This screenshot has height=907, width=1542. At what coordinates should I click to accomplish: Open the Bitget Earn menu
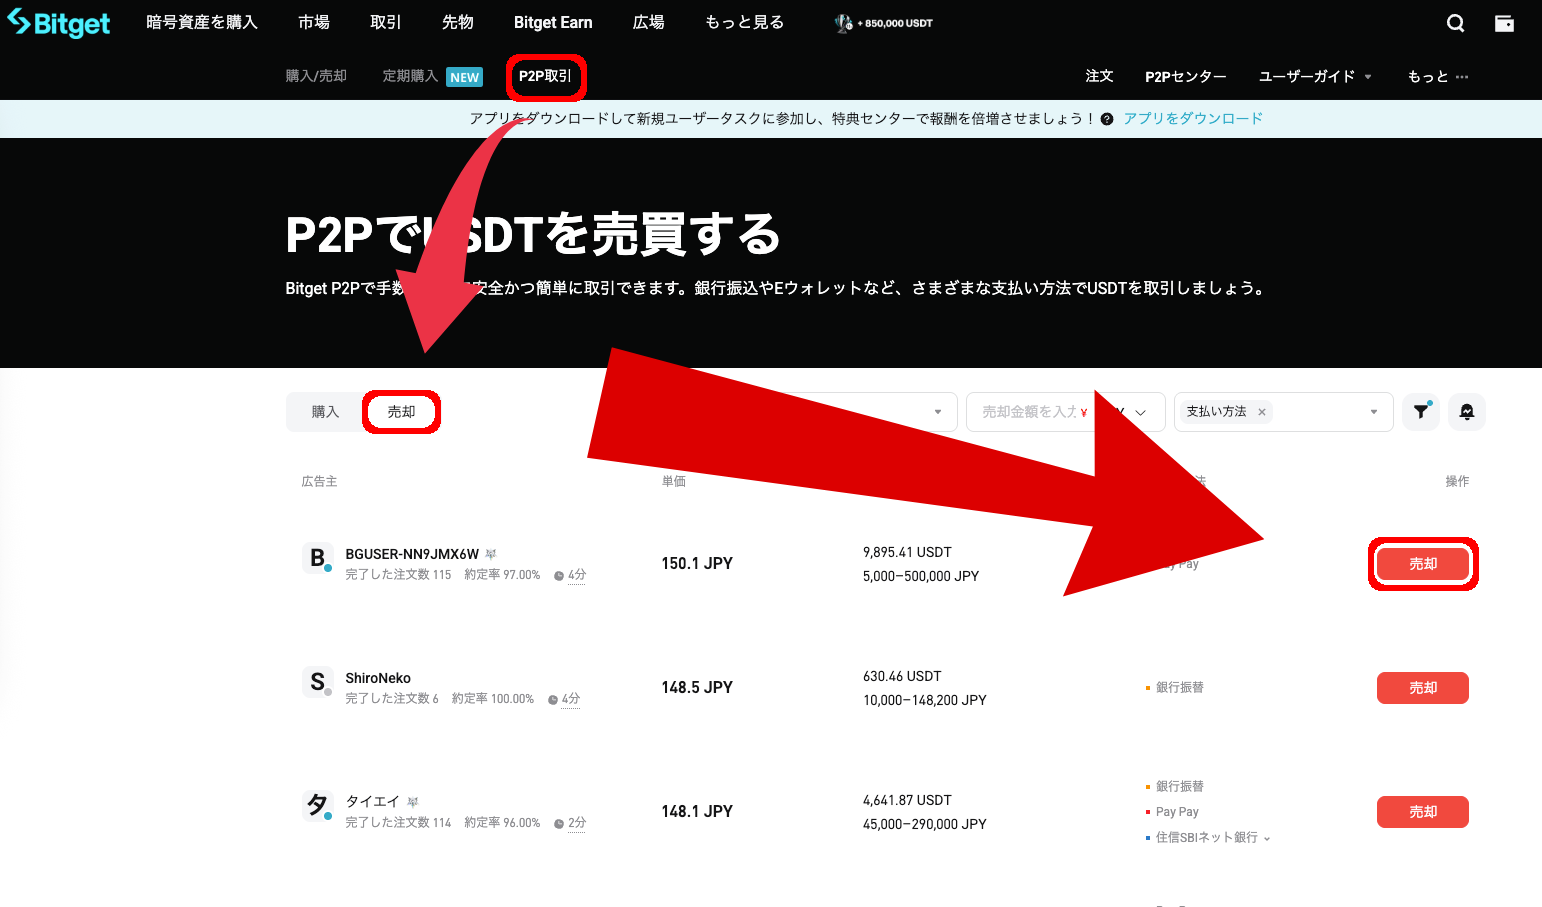tap(553, 23)
